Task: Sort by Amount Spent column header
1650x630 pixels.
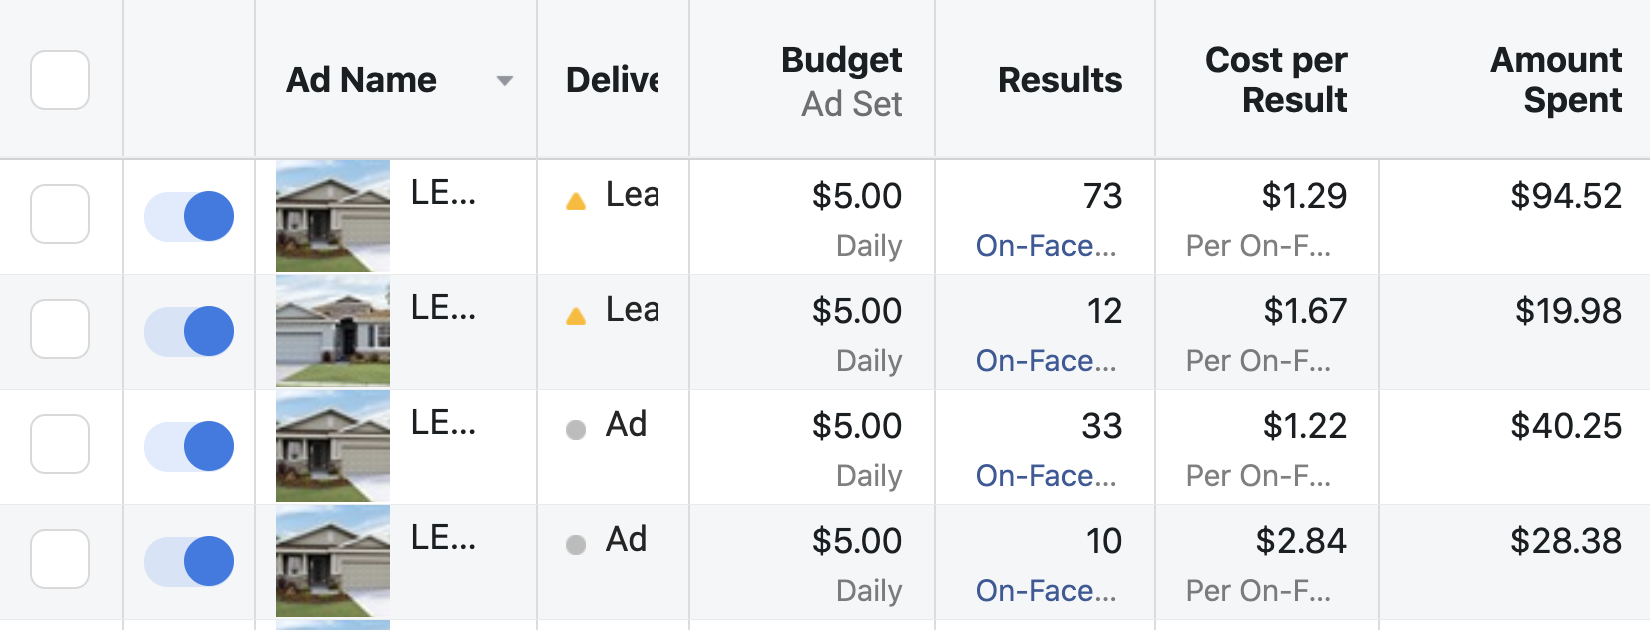Action: coord(1555,80)
